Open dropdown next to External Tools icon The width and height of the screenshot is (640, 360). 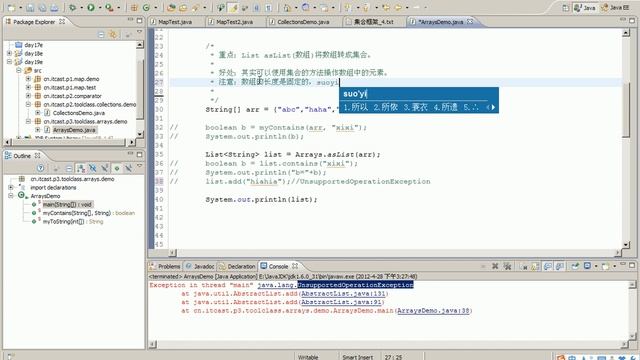point(118,7)
